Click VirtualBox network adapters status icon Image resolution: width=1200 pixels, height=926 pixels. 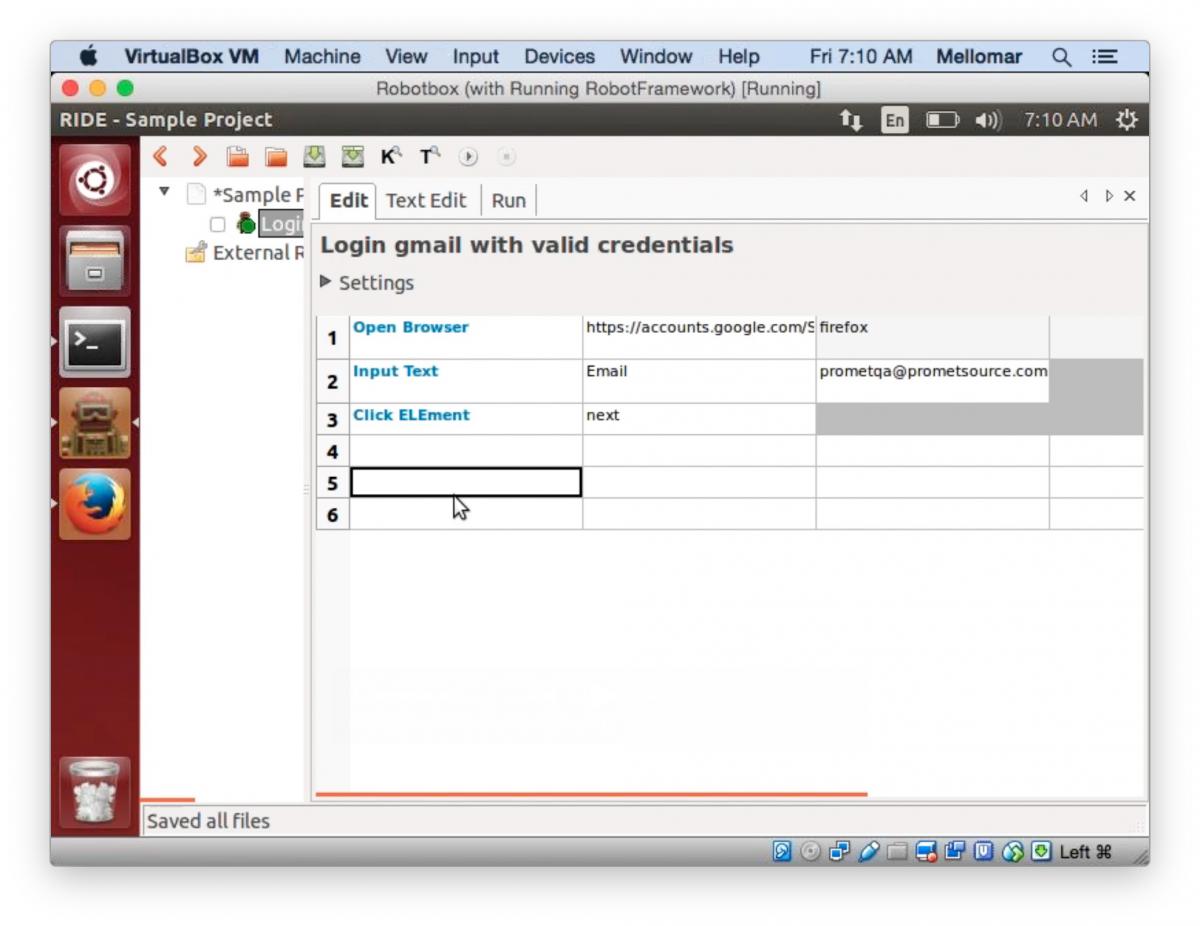840,851
